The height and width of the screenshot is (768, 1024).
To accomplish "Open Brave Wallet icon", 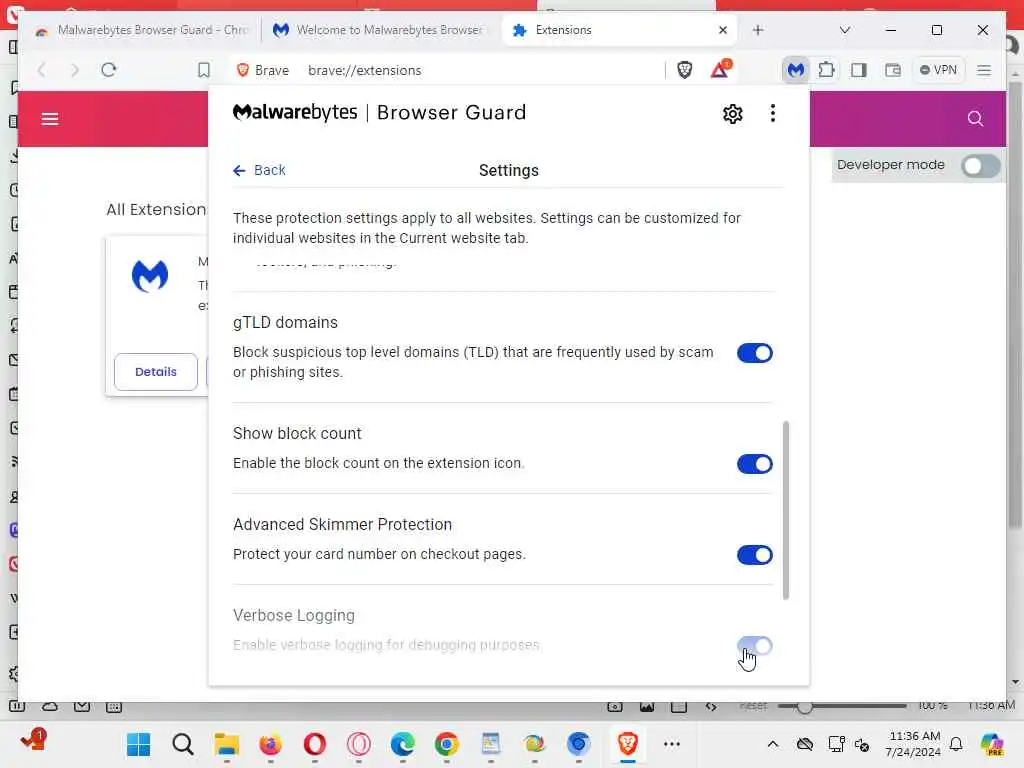I will pyautogui.click(x=893, y=70).
